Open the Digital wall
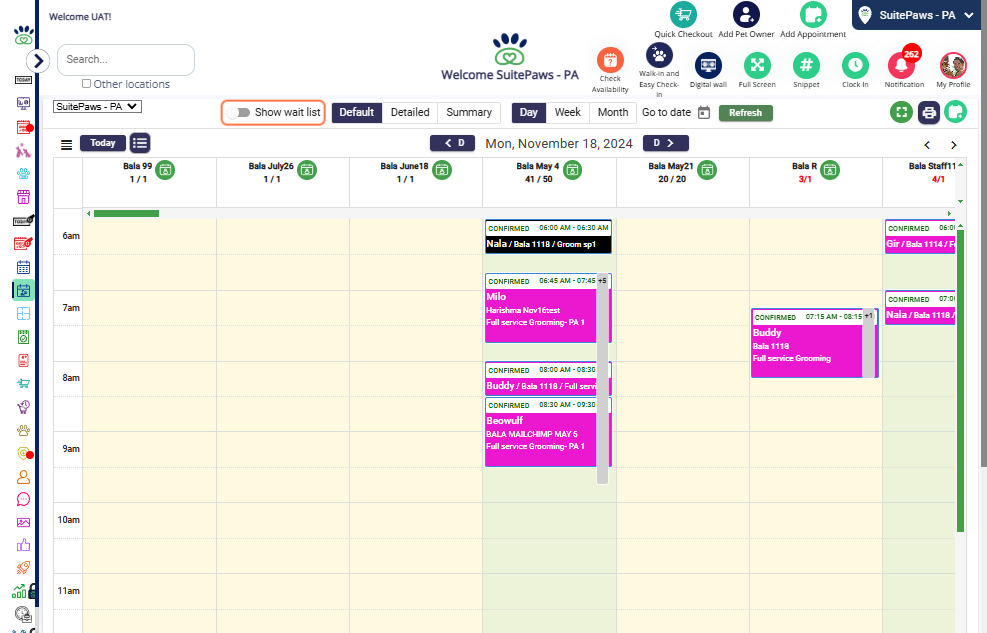 (x=708, y=65)
